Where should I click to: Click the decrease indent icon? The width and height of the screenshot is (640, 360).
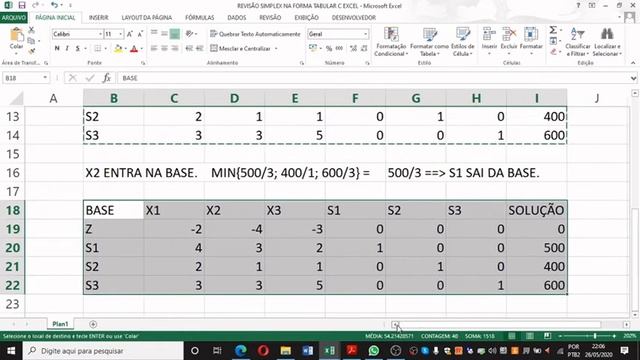[x=189, y=48]
